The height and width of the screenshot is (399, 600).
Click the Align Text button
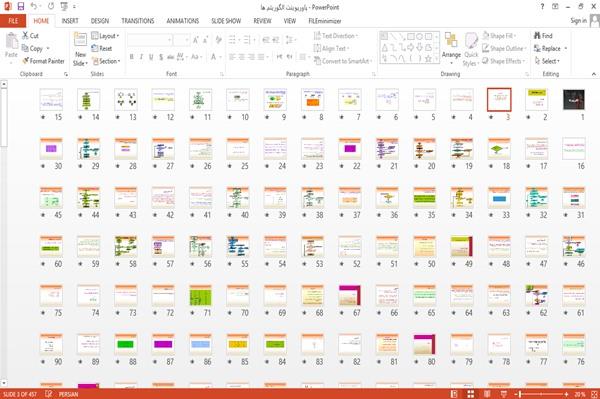point(331,48)
